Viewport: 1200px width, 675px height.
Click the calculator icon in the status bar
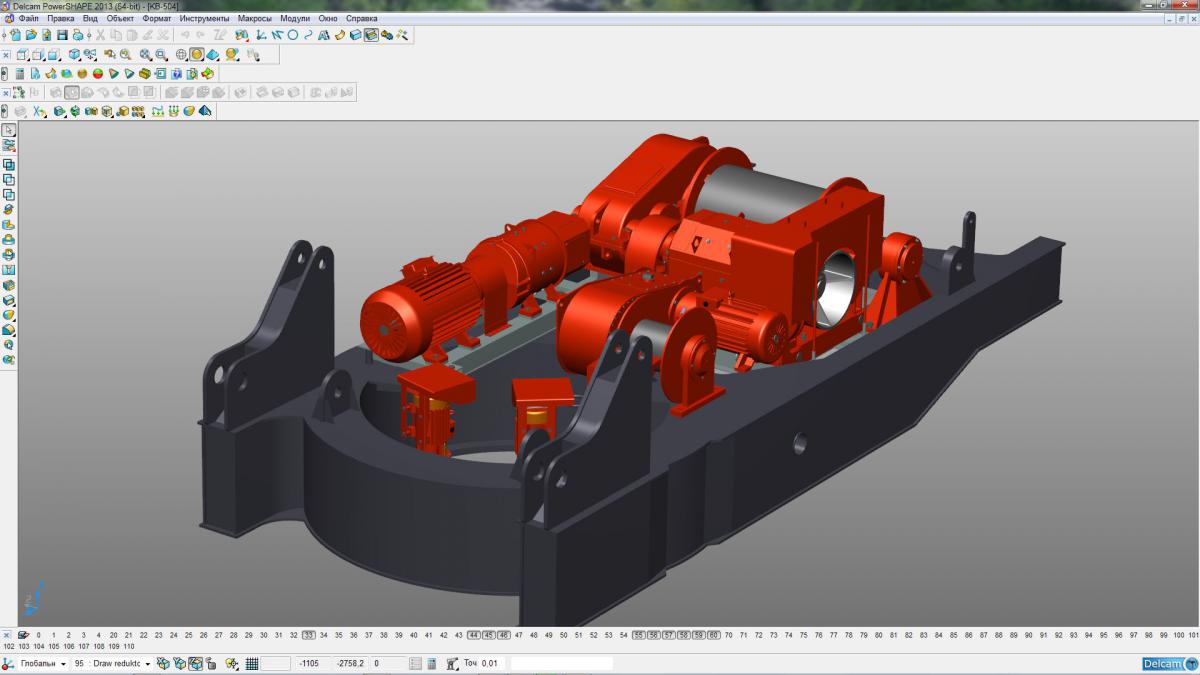431,663
